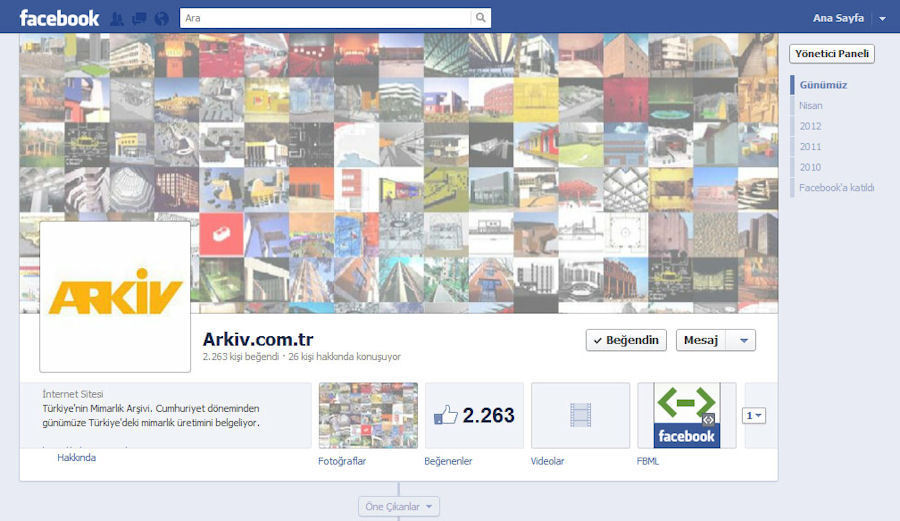Select 2011 in timeline navigation
Viewport: 900px width, 521px height.
tap(810, 147)
